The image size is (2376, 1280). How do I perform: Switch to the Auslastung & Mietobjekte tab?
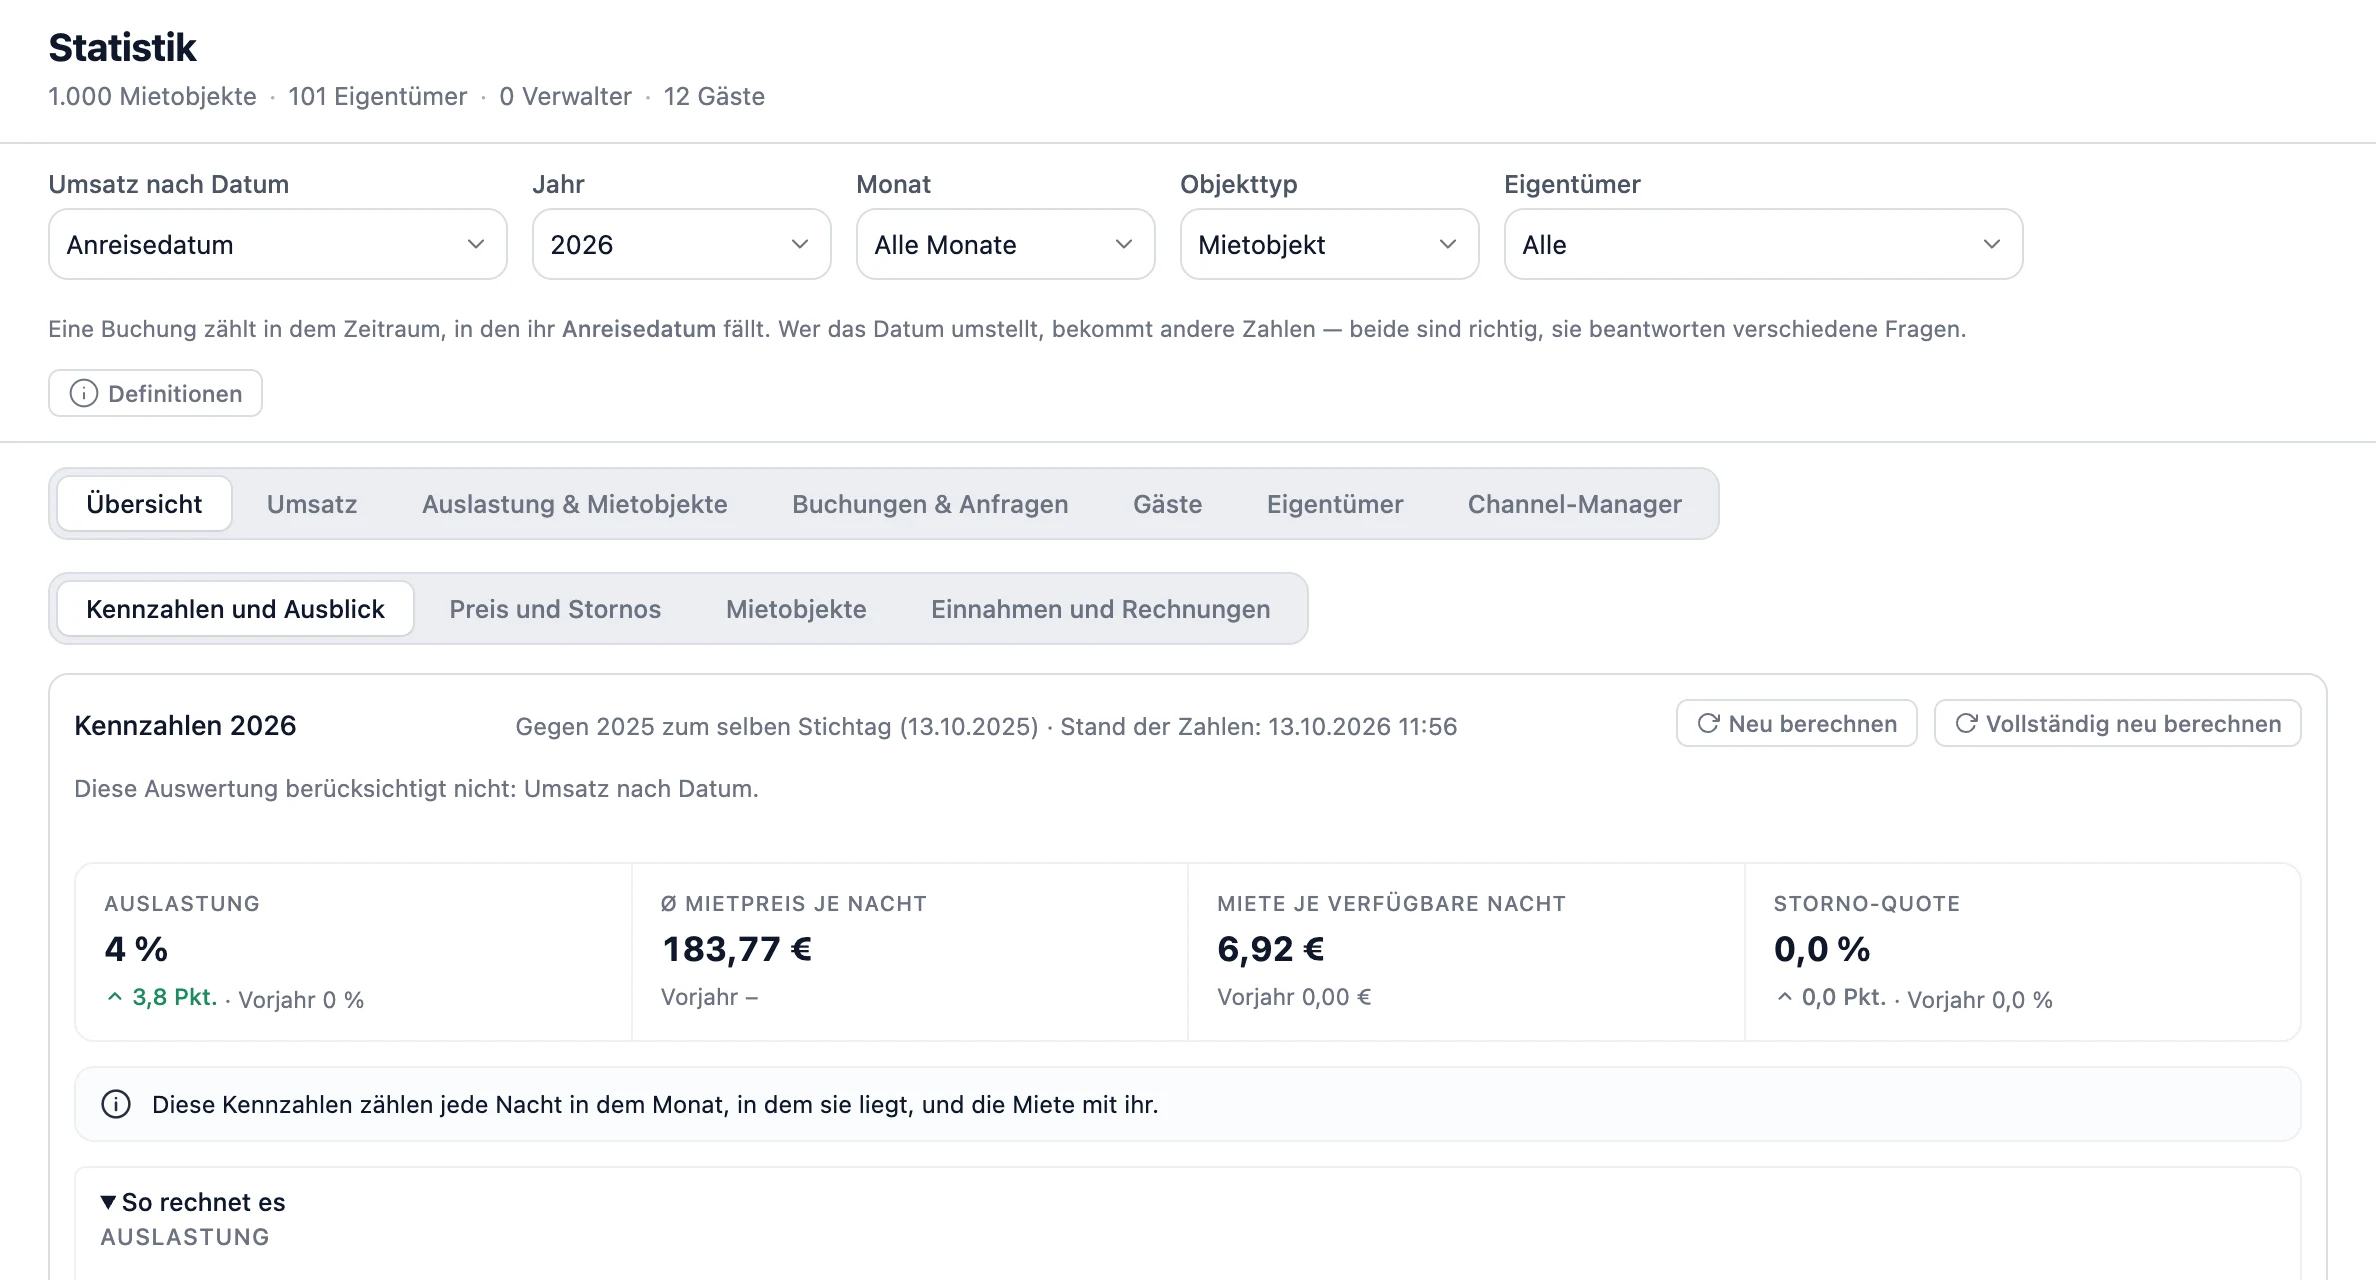pos(574,504)
